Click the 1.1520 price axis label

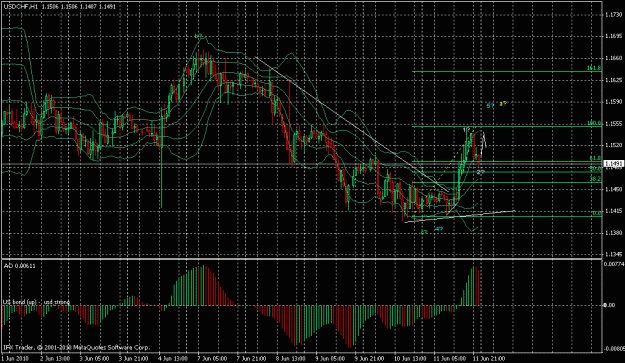(x=613, y=146)
